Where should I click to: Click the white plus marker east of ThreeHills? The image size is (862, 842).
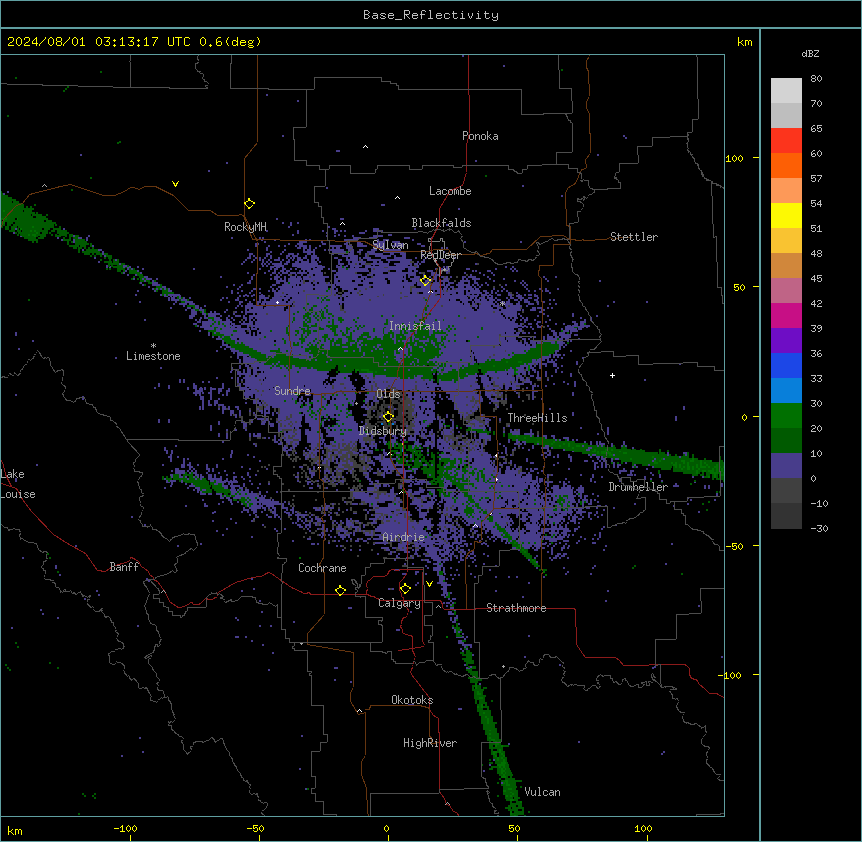pyautogui.click(x=612, y=375)
